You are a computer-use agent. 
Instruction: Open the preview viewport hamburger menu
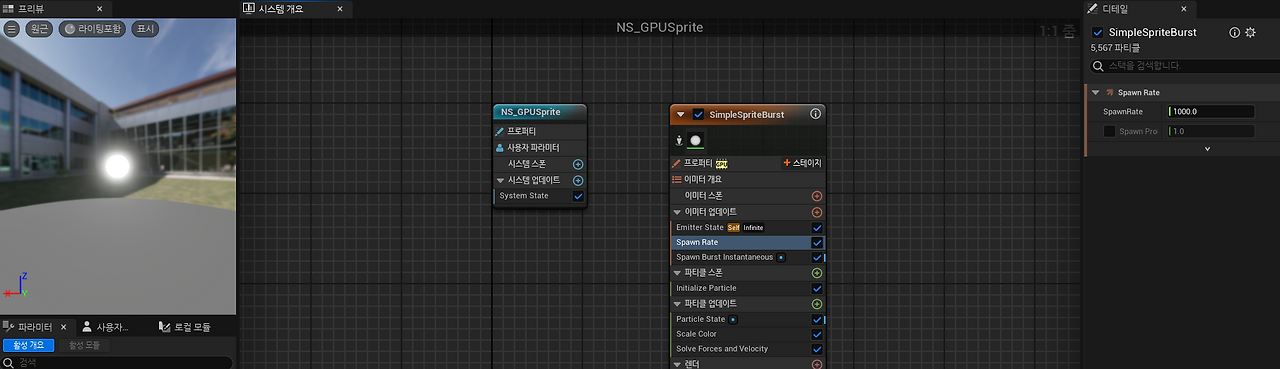tap(12, 29)
